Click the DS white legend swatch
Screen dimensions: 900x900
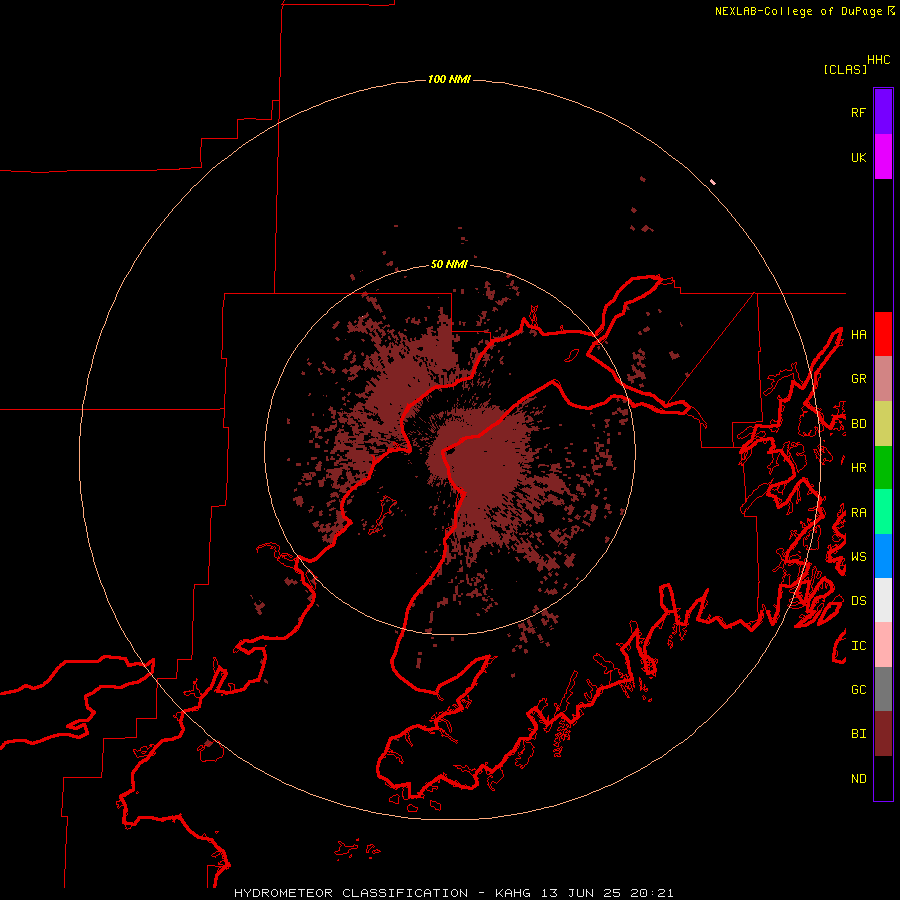point(883,600)
